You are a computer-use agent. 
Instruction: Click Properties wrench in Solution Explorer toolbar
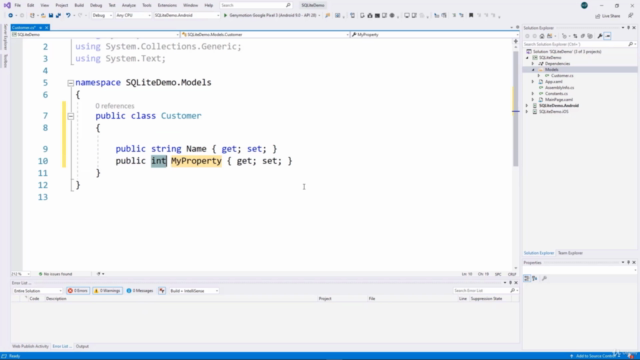[x=600, y=36]
